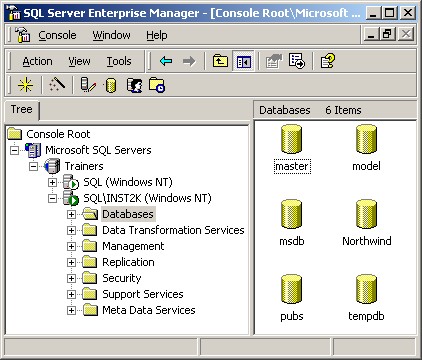Click the New Database cylinder toolbar icon
The height and width of the screenshot is (360, 422).
coord(111,85)
